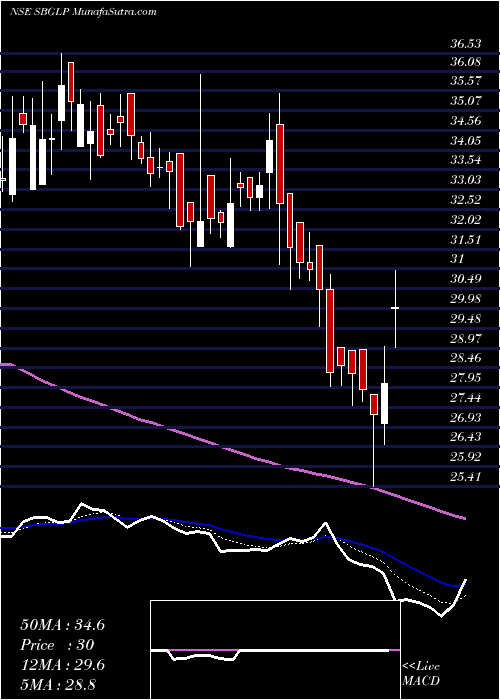Click the 28.46 price axis label
500x700 pixels.
click(x=466, y=358)
